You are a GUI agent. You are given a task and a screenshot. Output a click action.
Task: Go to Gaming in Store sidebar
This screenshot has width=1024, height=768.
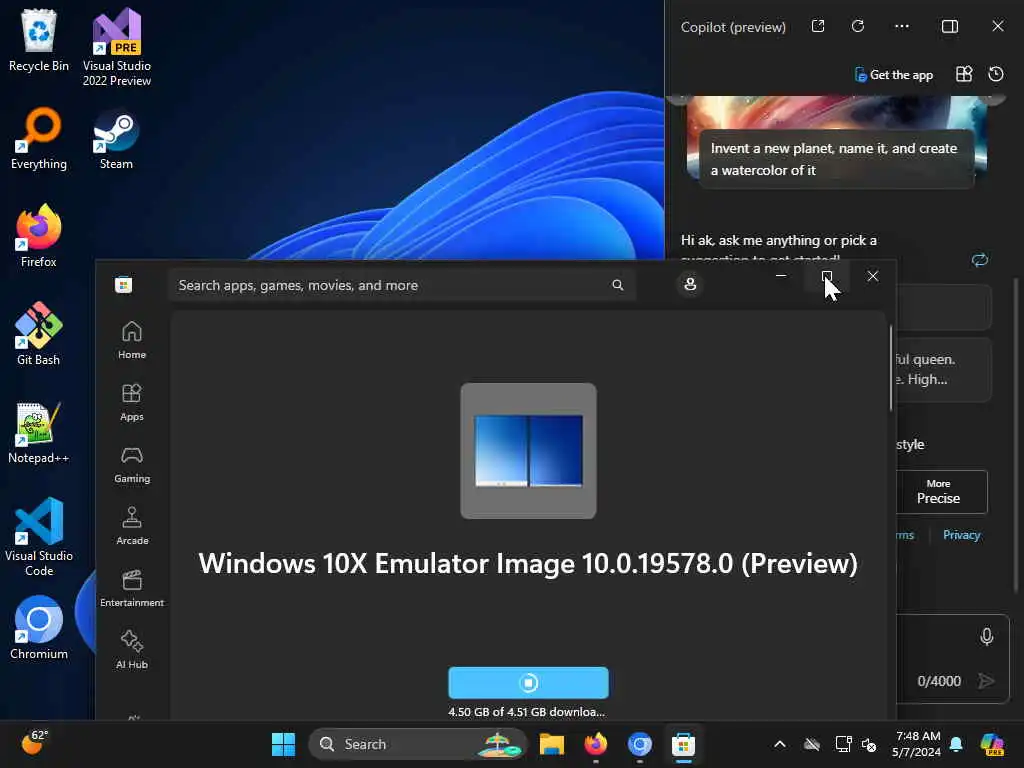132,464
